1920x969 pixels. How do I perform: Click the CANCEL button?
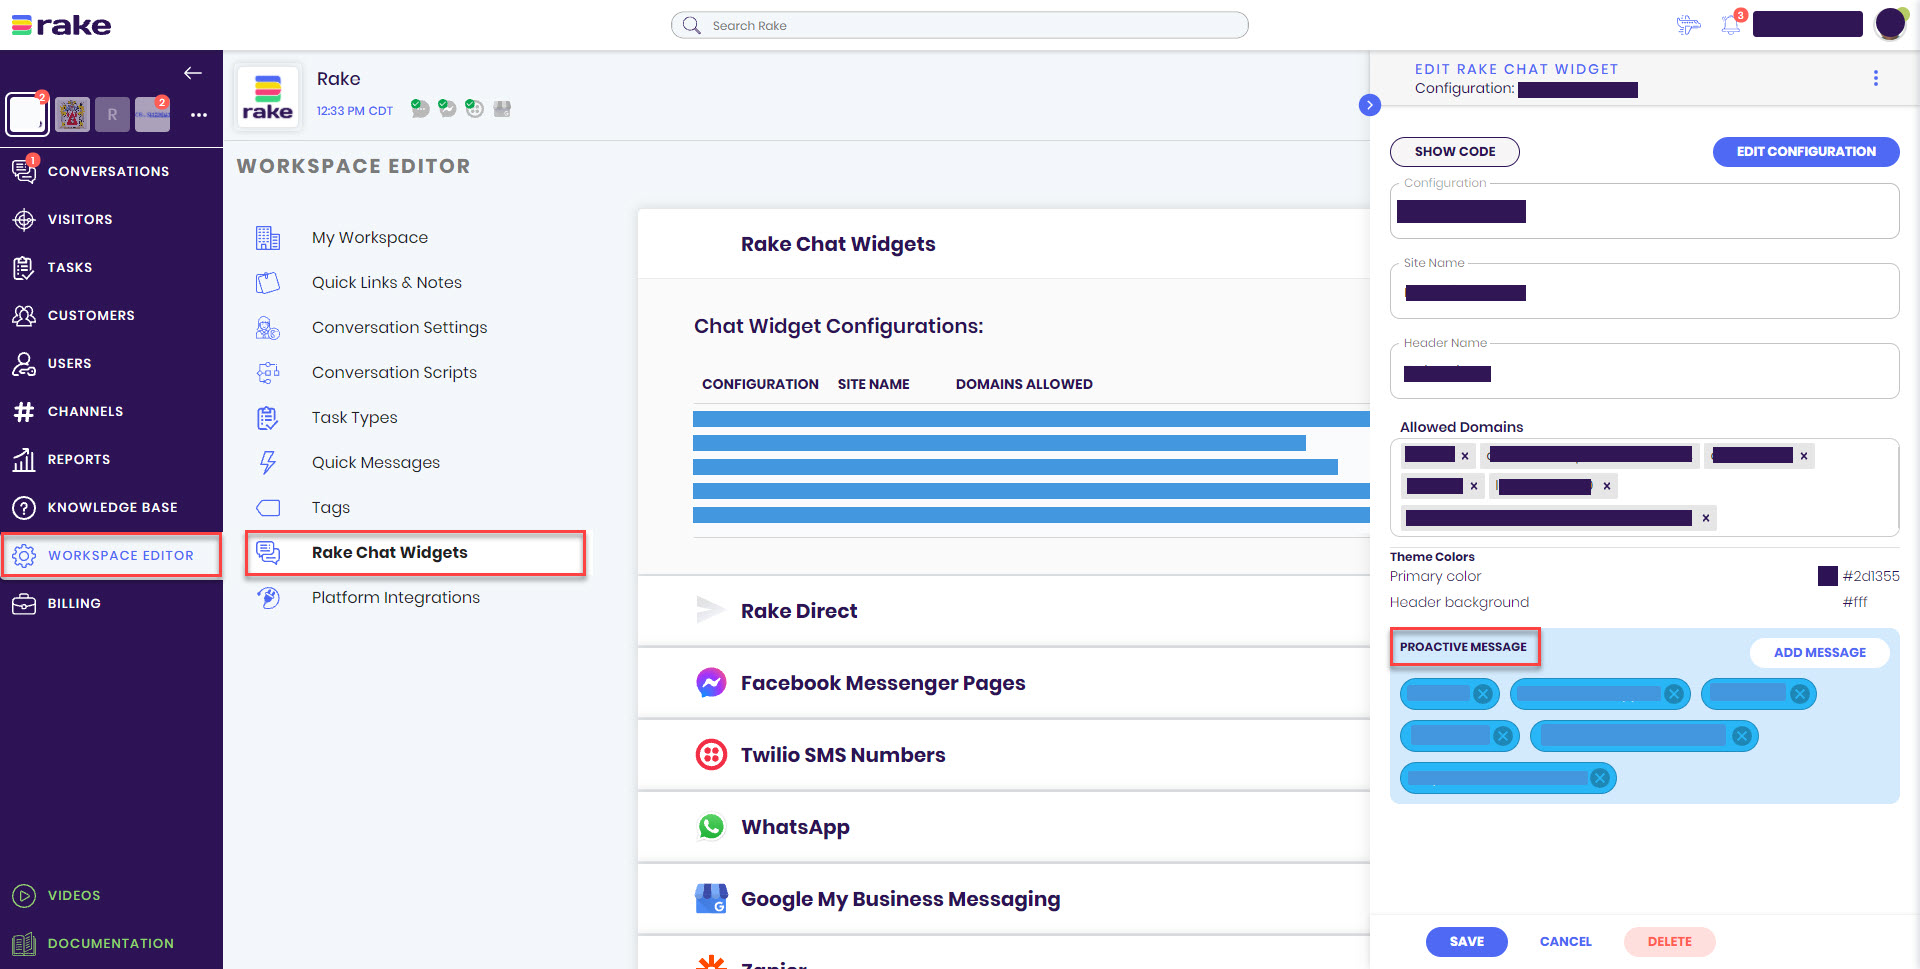pos(1566,942)
